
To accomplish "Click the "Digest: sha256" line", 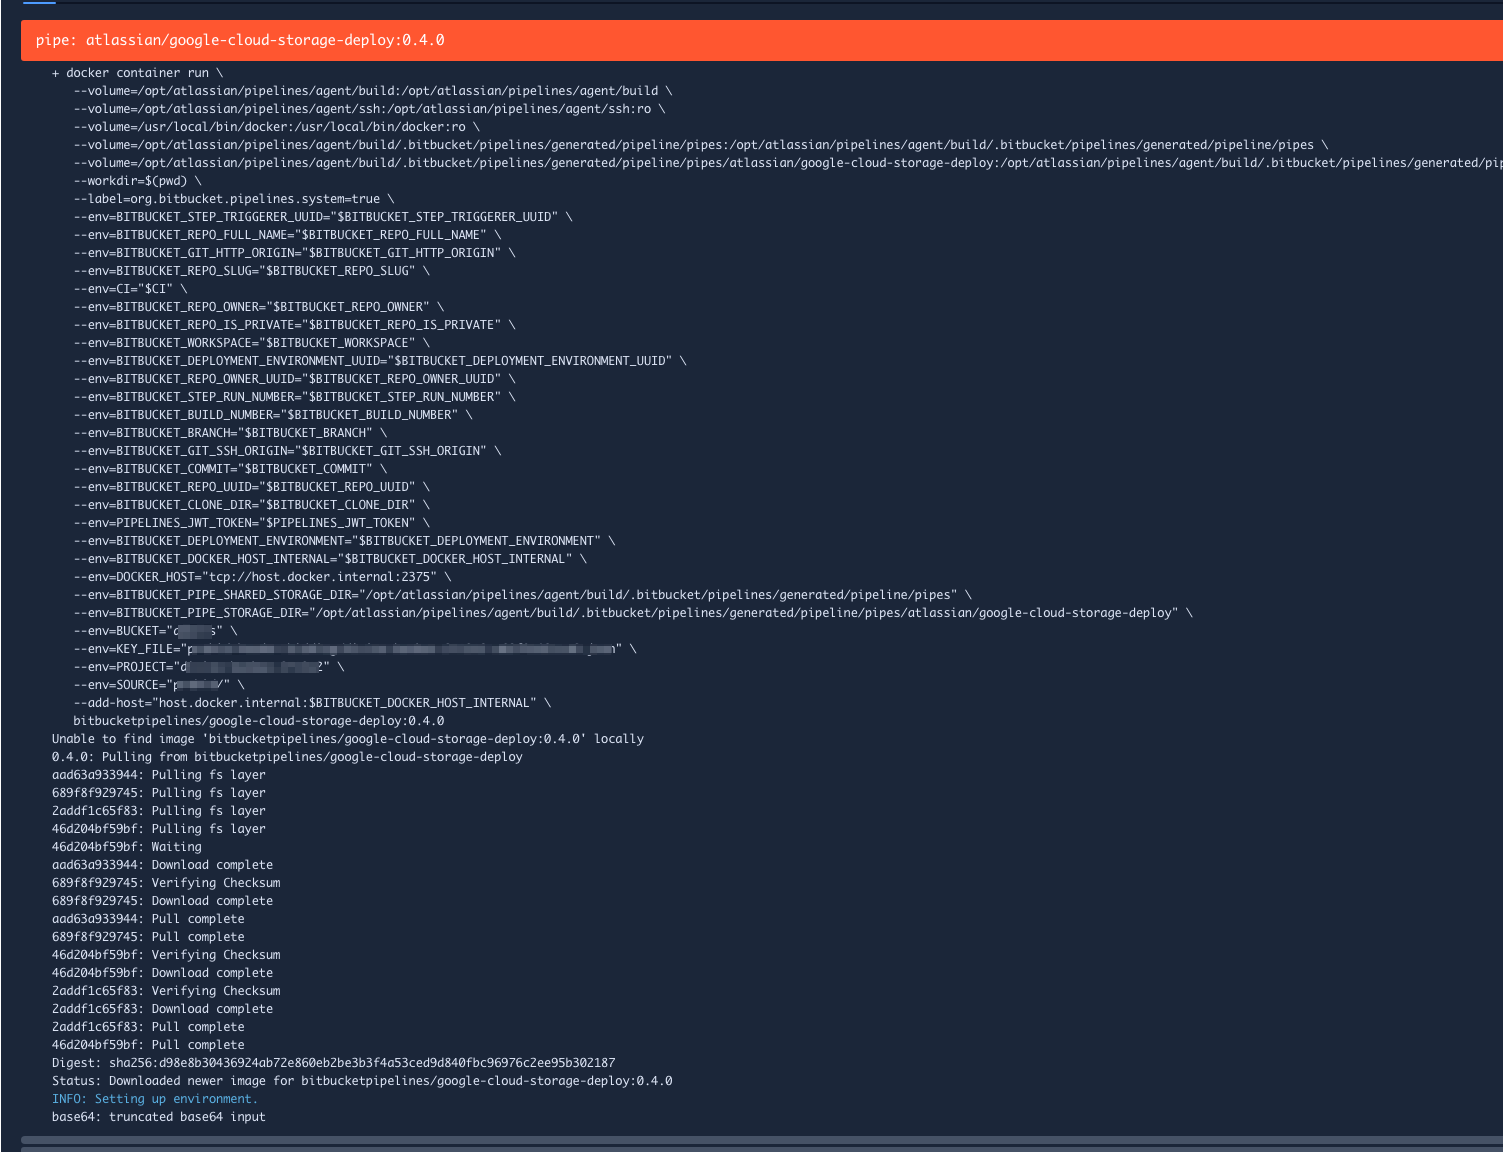I will [x=334, y=1063].
